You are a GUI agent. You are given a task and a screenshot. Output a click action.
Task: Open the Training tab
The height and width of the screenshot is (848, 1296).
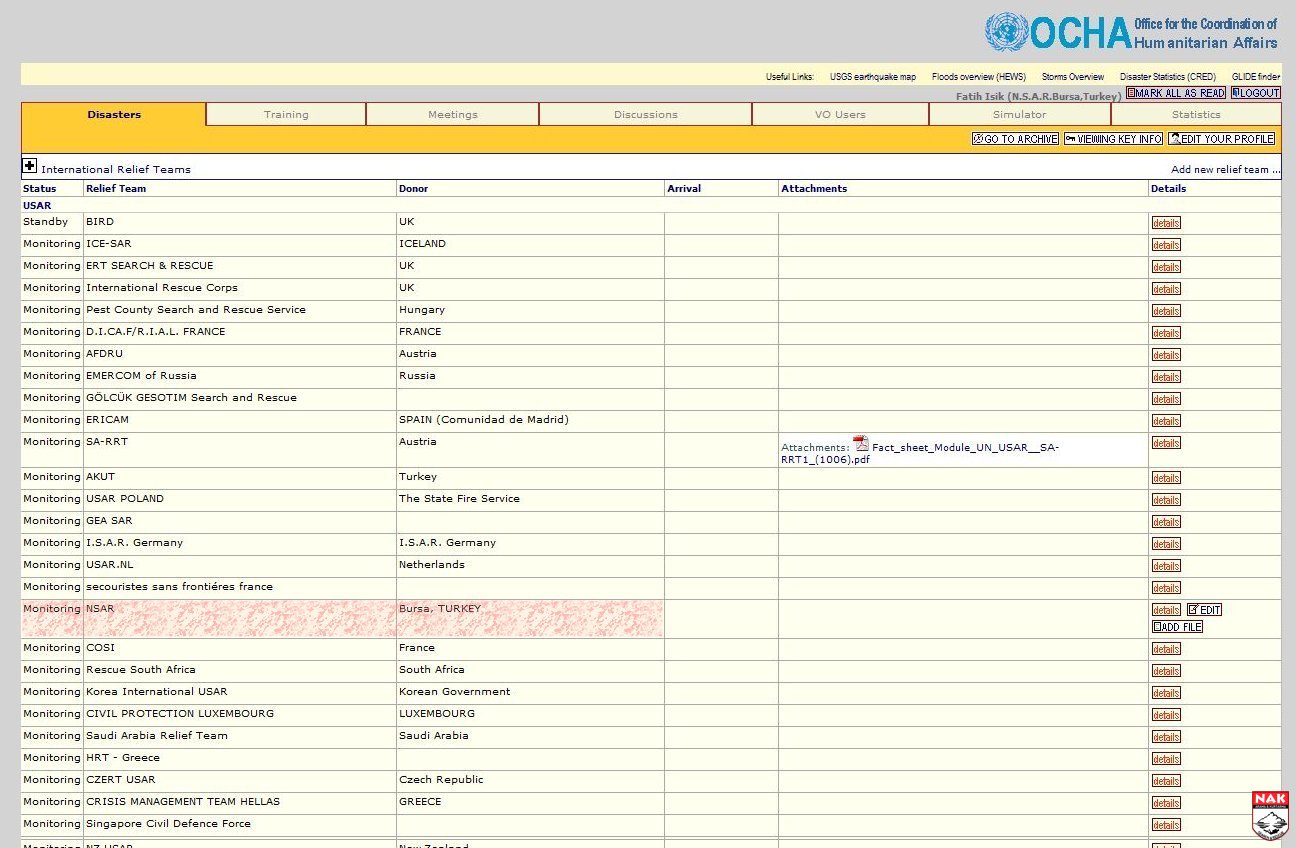click(x=286, y=114)
